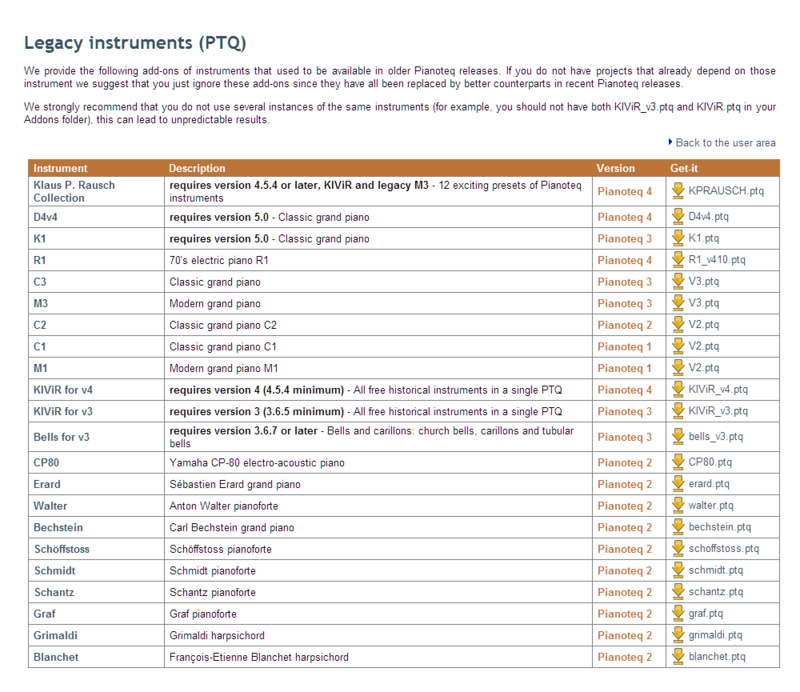800x692 pixels.
Task: Click download icon in the C1 row
Action: (678, 346)
